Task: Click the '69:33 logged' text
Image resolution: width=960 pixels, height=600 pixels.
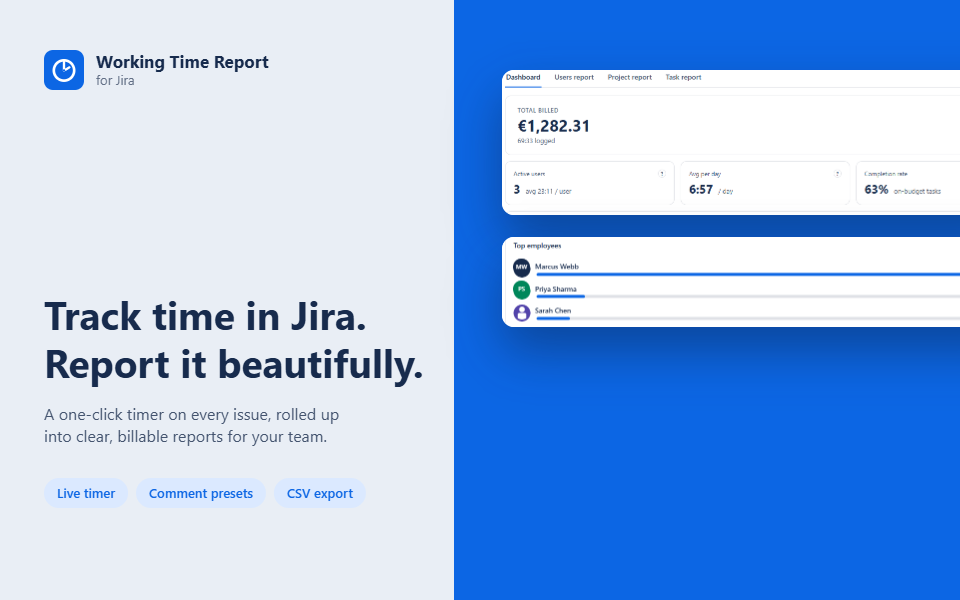Action: pyautogui.click(x=536, y=141)
